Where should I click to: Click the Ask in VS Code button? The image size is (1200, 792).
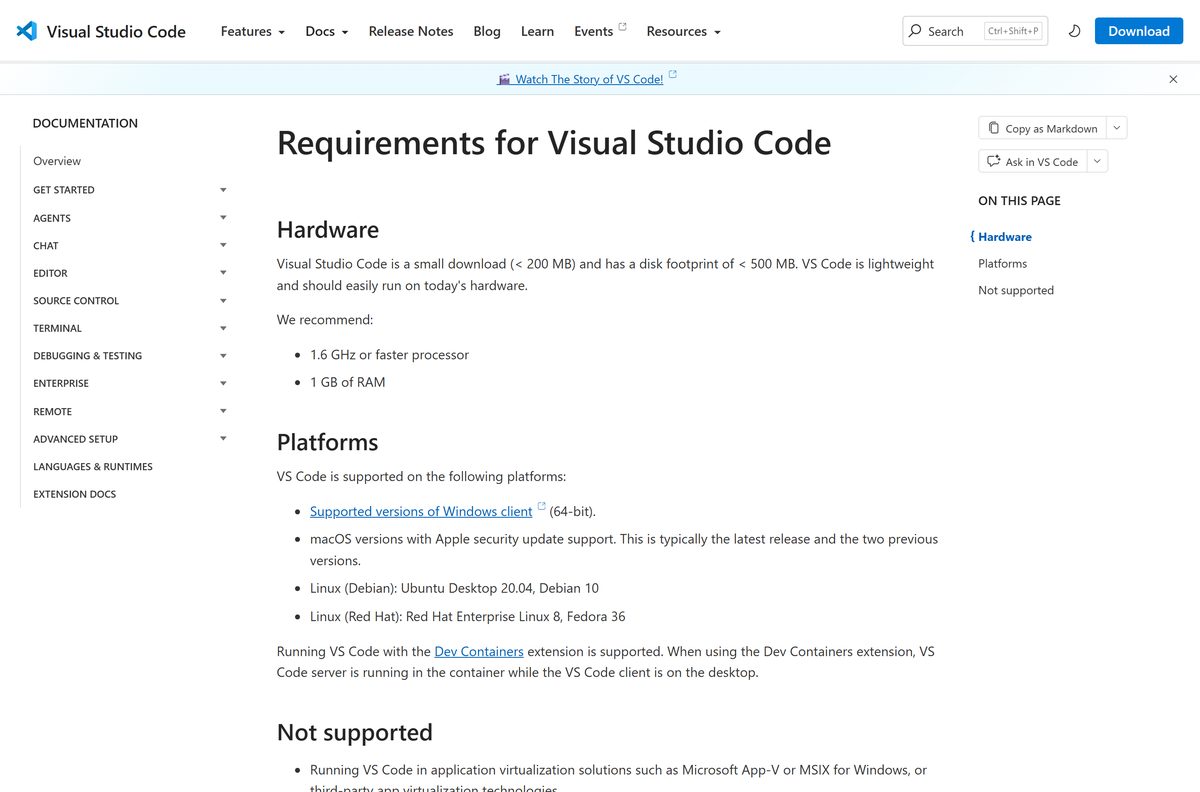coord(1032,161)
